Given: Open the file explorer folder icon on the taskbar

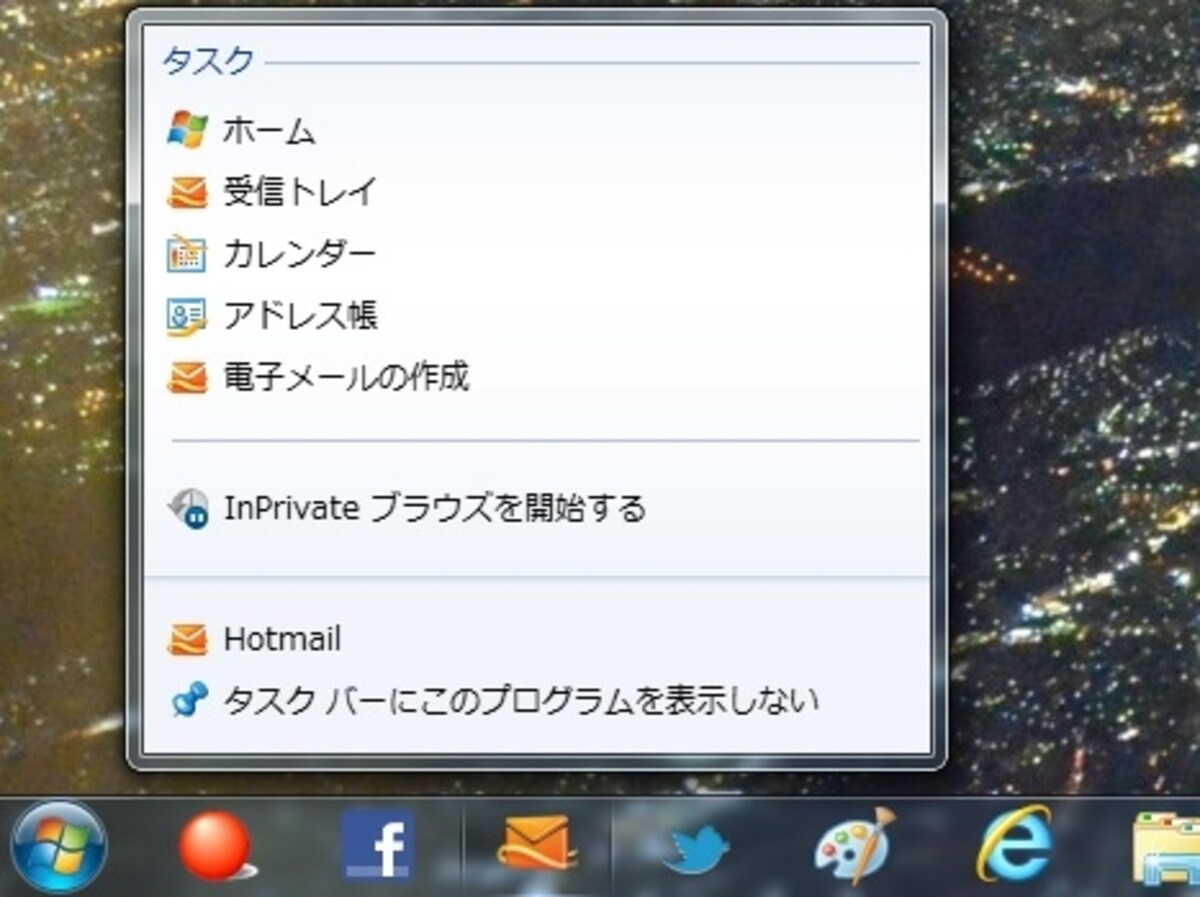Looking at the screenshot, I should click(1167, 848).
